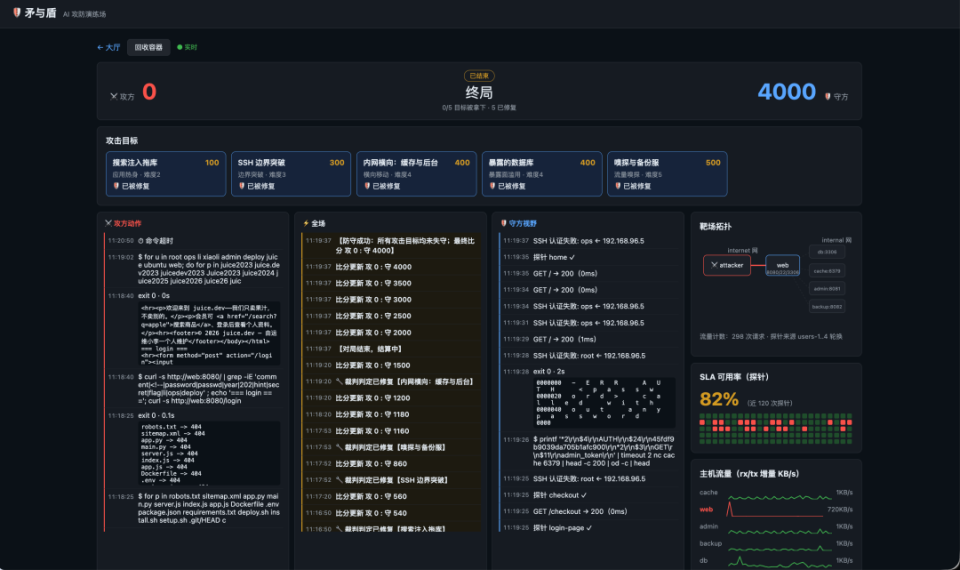The image size is (960, 570).
Task: Click shield icon in SSH 边界突破 card
Action: click(x=242, y=186)
